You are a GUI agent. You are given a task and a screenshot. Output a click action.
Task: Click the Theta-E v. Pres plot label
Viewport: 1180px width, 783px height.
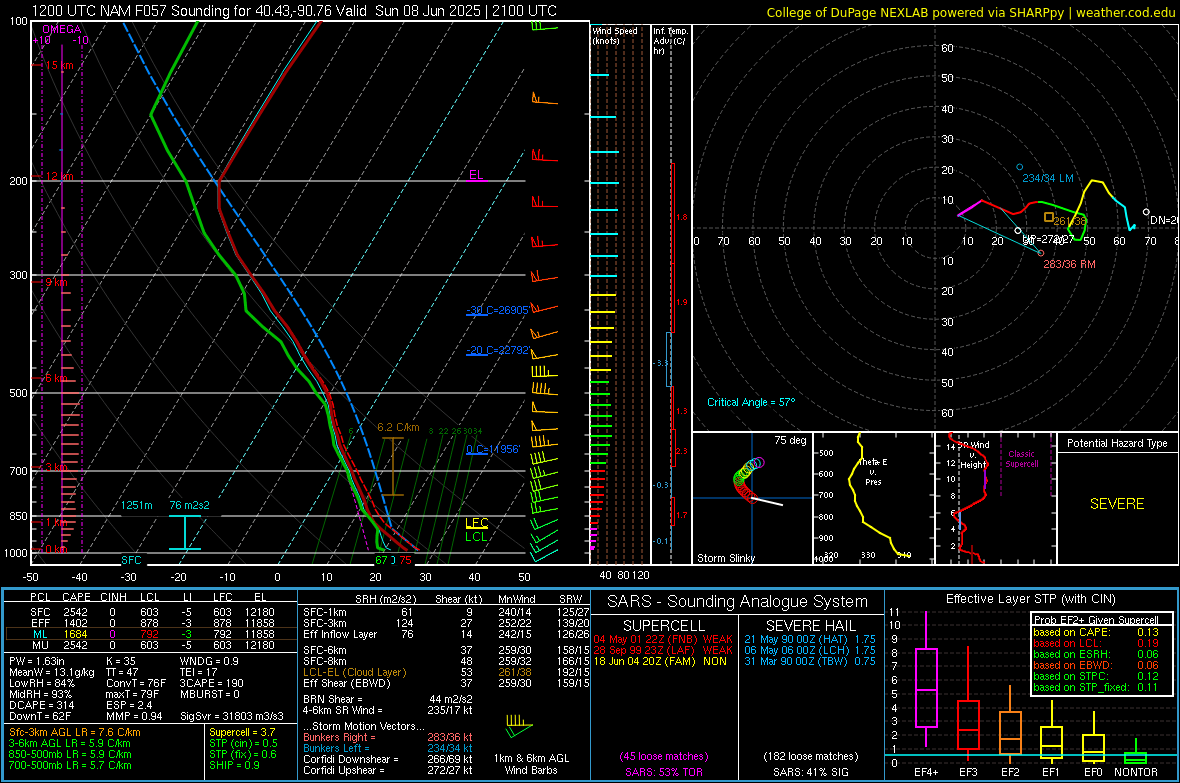873,471
